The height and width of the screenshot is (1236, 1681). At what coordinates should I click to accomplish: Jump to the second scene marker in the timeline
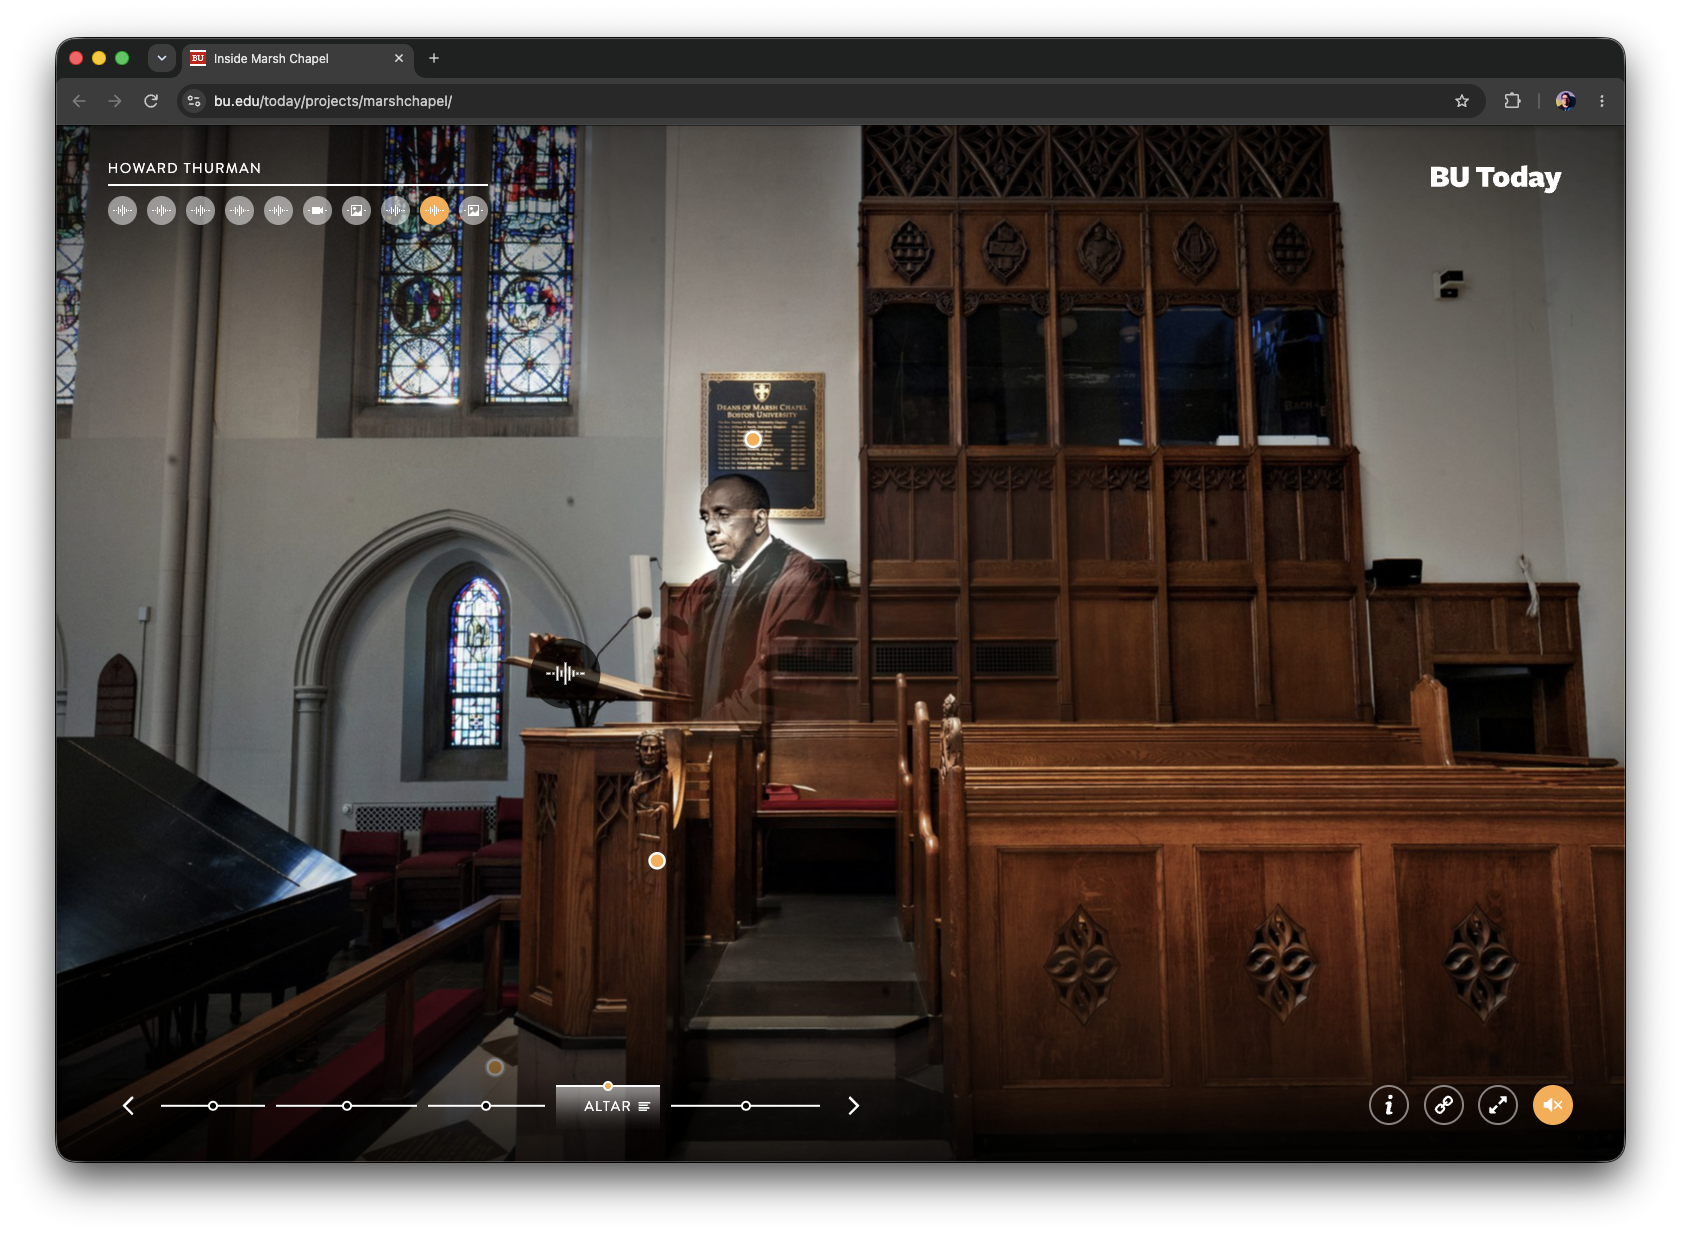tap(347, 1106)
